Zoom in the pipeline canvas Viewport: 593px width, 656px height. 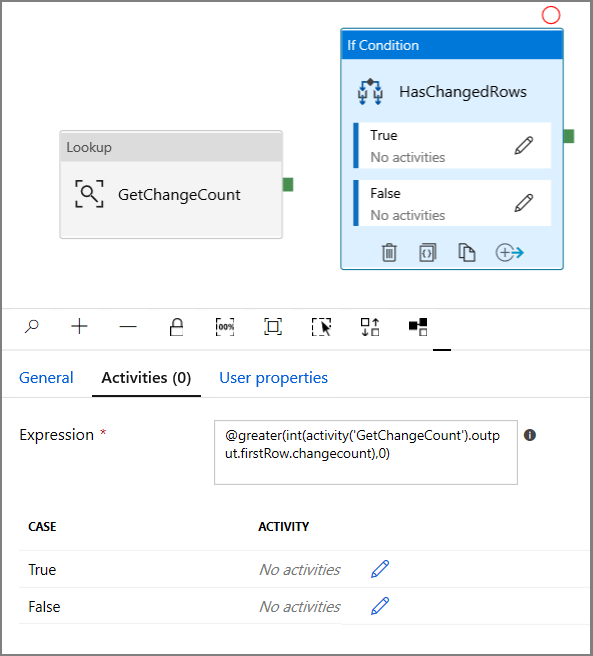pyautogui.click(x=79, y=326)
